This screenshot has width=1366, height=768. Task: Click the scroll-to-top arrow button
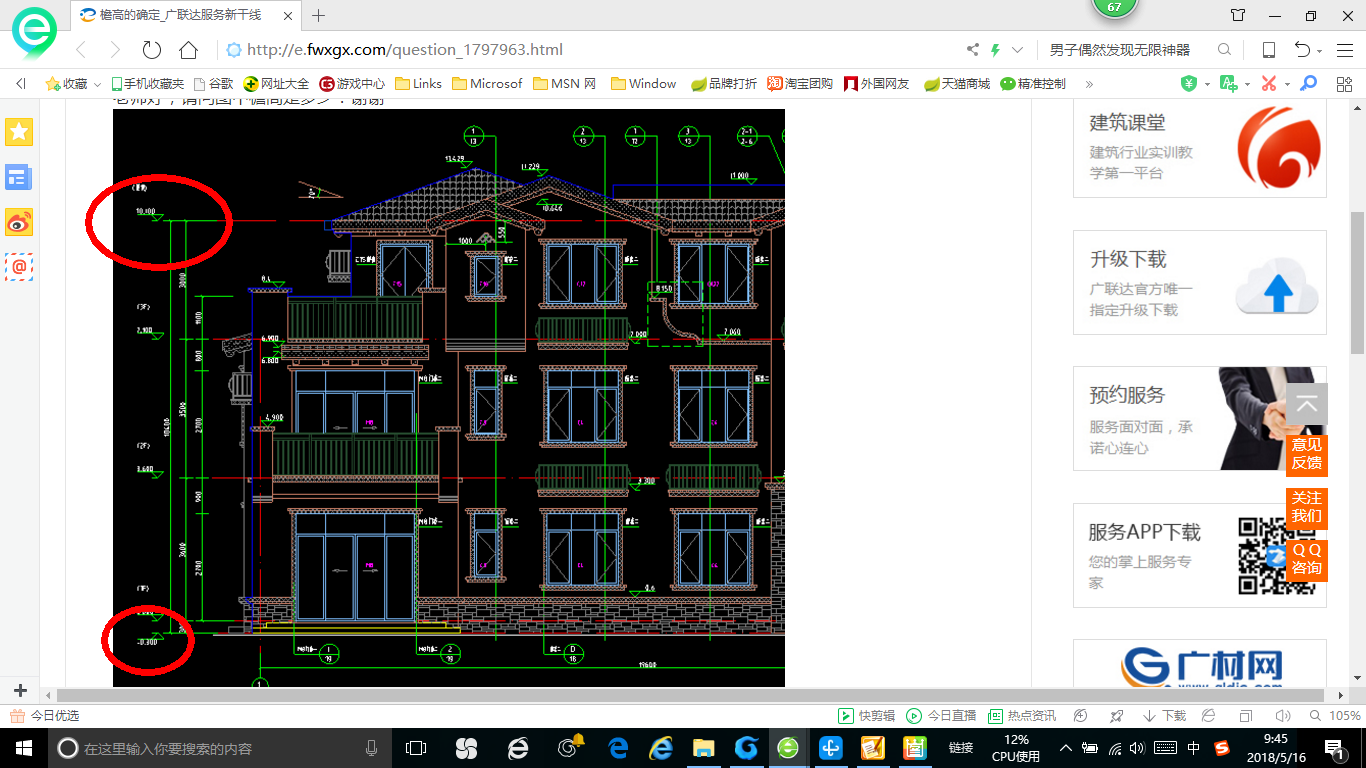tap(1307, 404)
